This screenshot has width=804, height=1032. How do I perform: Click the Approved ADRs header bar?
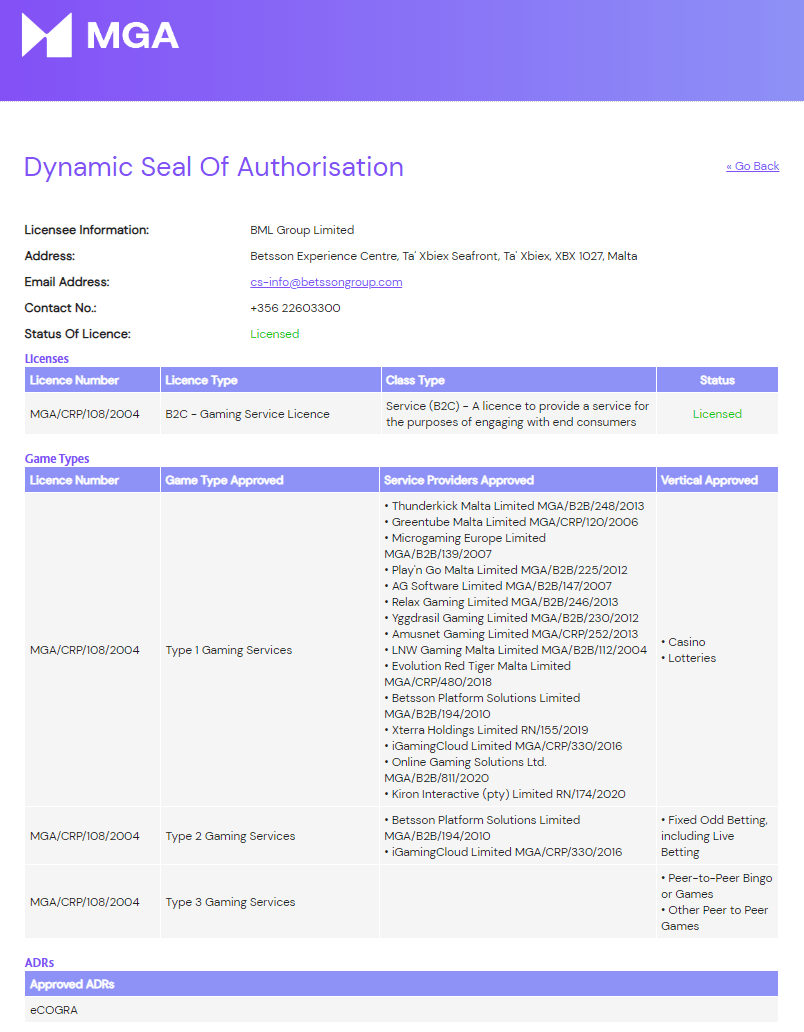click(401, 984)
